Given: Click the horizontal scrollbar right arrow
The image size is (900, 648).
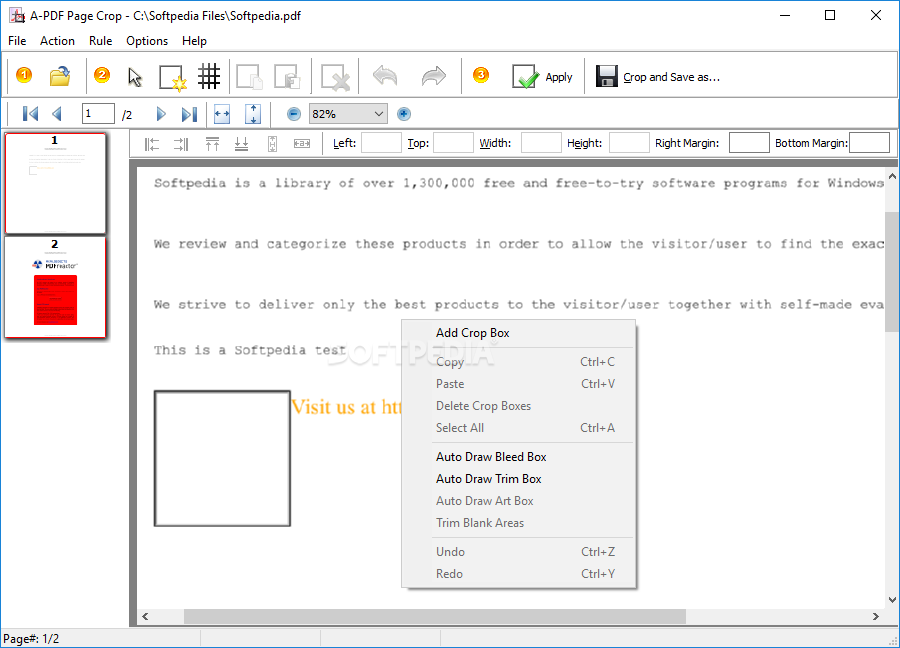Looking at the screenshot, I should click(x=875, y=616).
